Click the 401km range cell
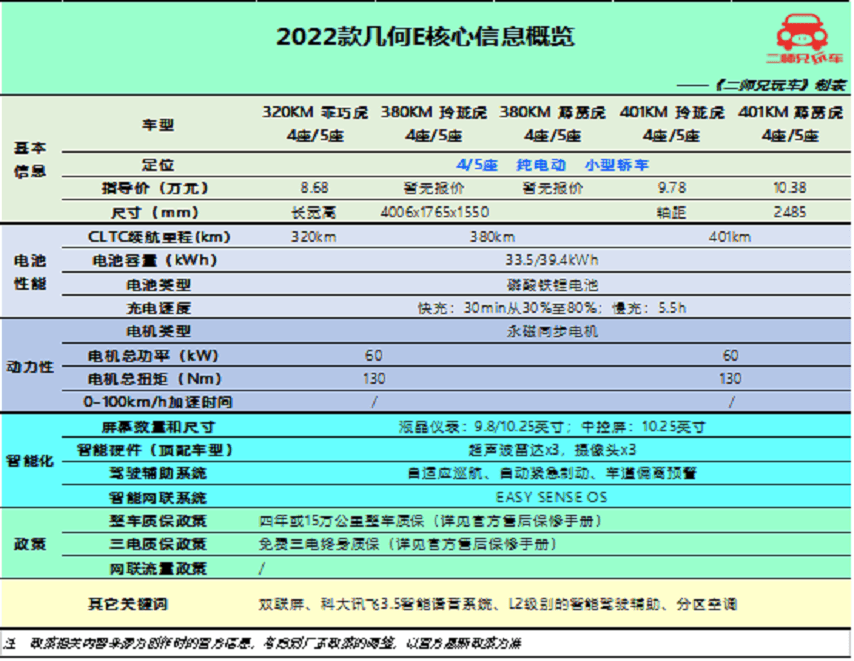The height and width of the screenshot is (661, 854). pos(730,237)
